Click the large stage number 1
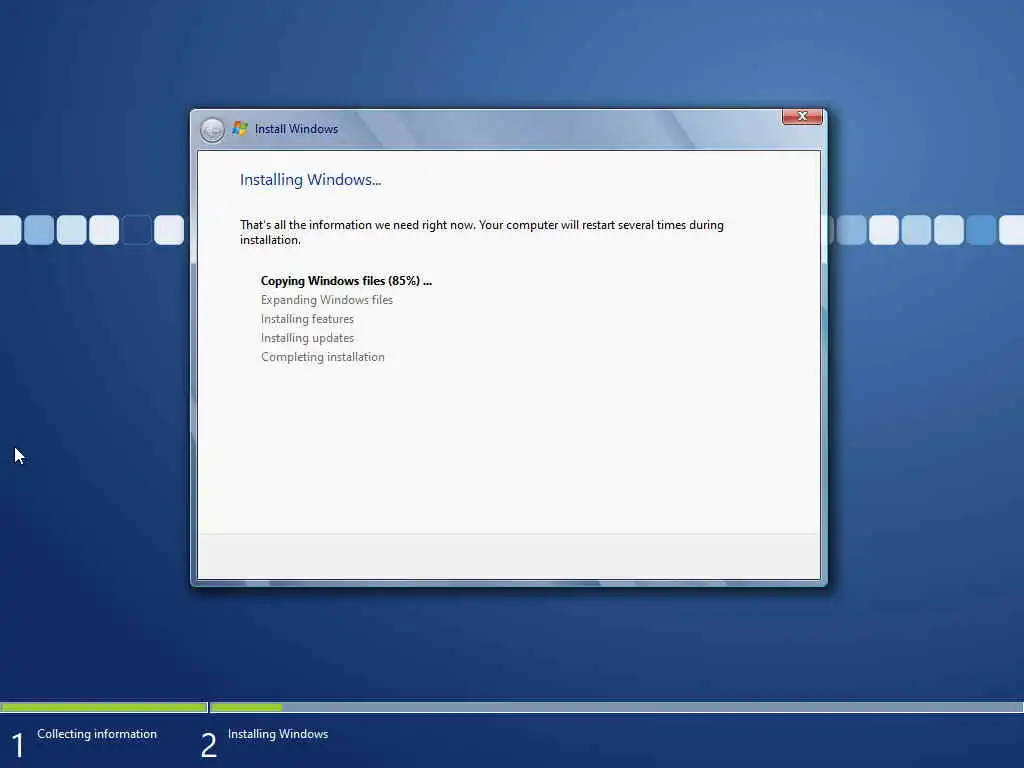Viewport: 1024px width, 768px height. 18,745
